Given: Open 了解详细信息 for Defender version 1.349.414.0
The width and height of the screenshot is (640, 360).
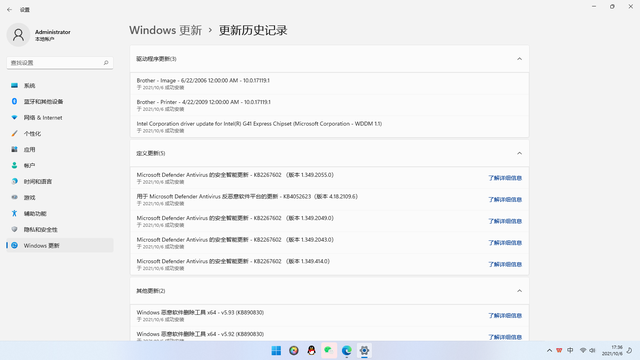Looking at the screenshot, I should tap(505, 264).
